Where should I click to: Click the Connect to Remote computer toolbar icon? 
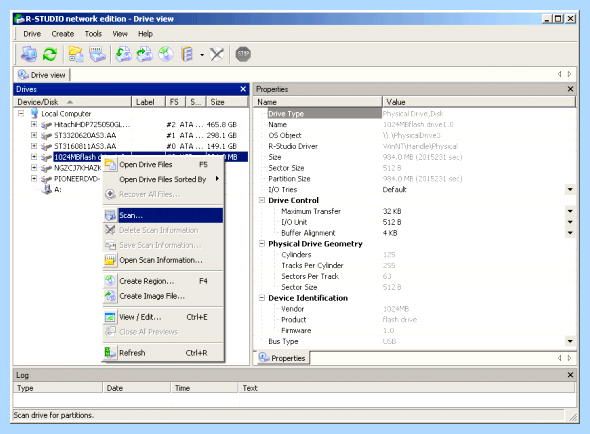click(x=29, y=54)
